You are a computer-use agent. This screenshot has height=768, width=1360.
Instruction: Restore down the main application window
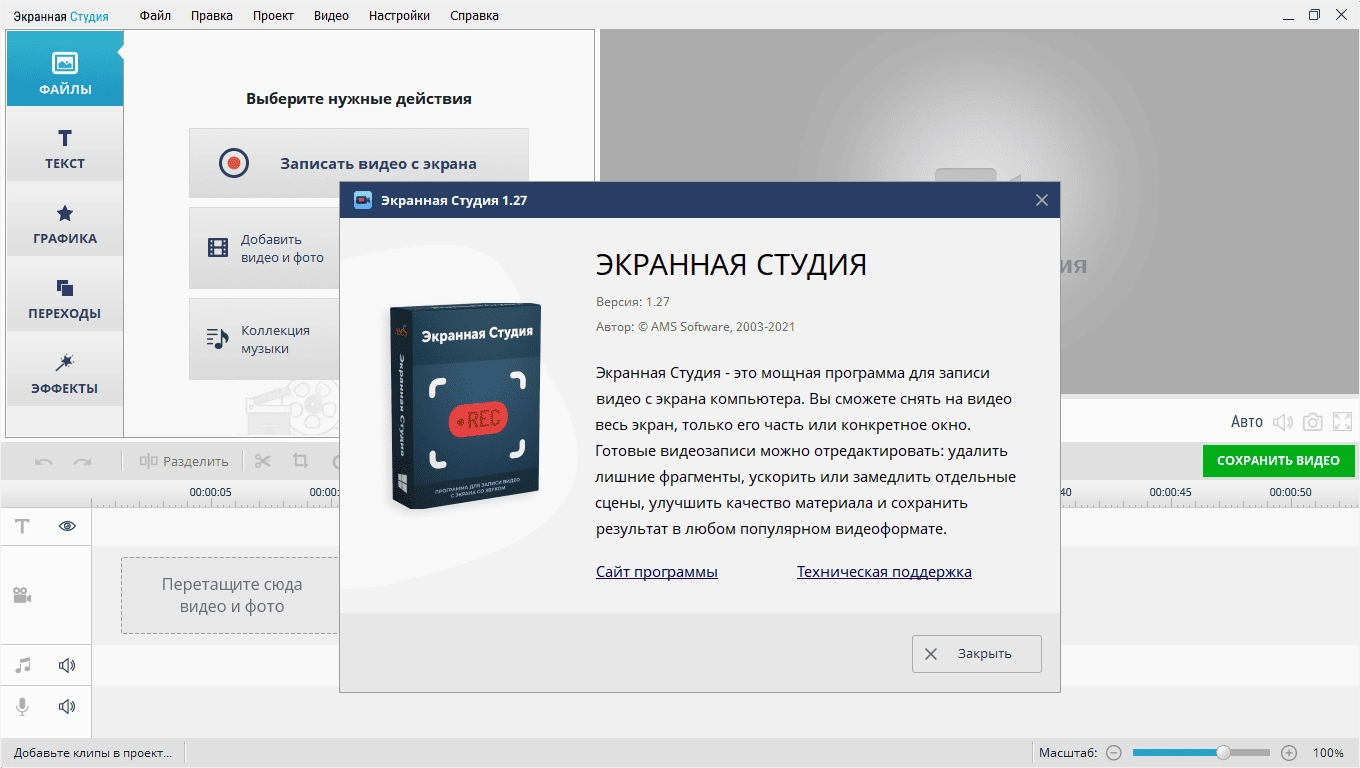point(1314,14)
